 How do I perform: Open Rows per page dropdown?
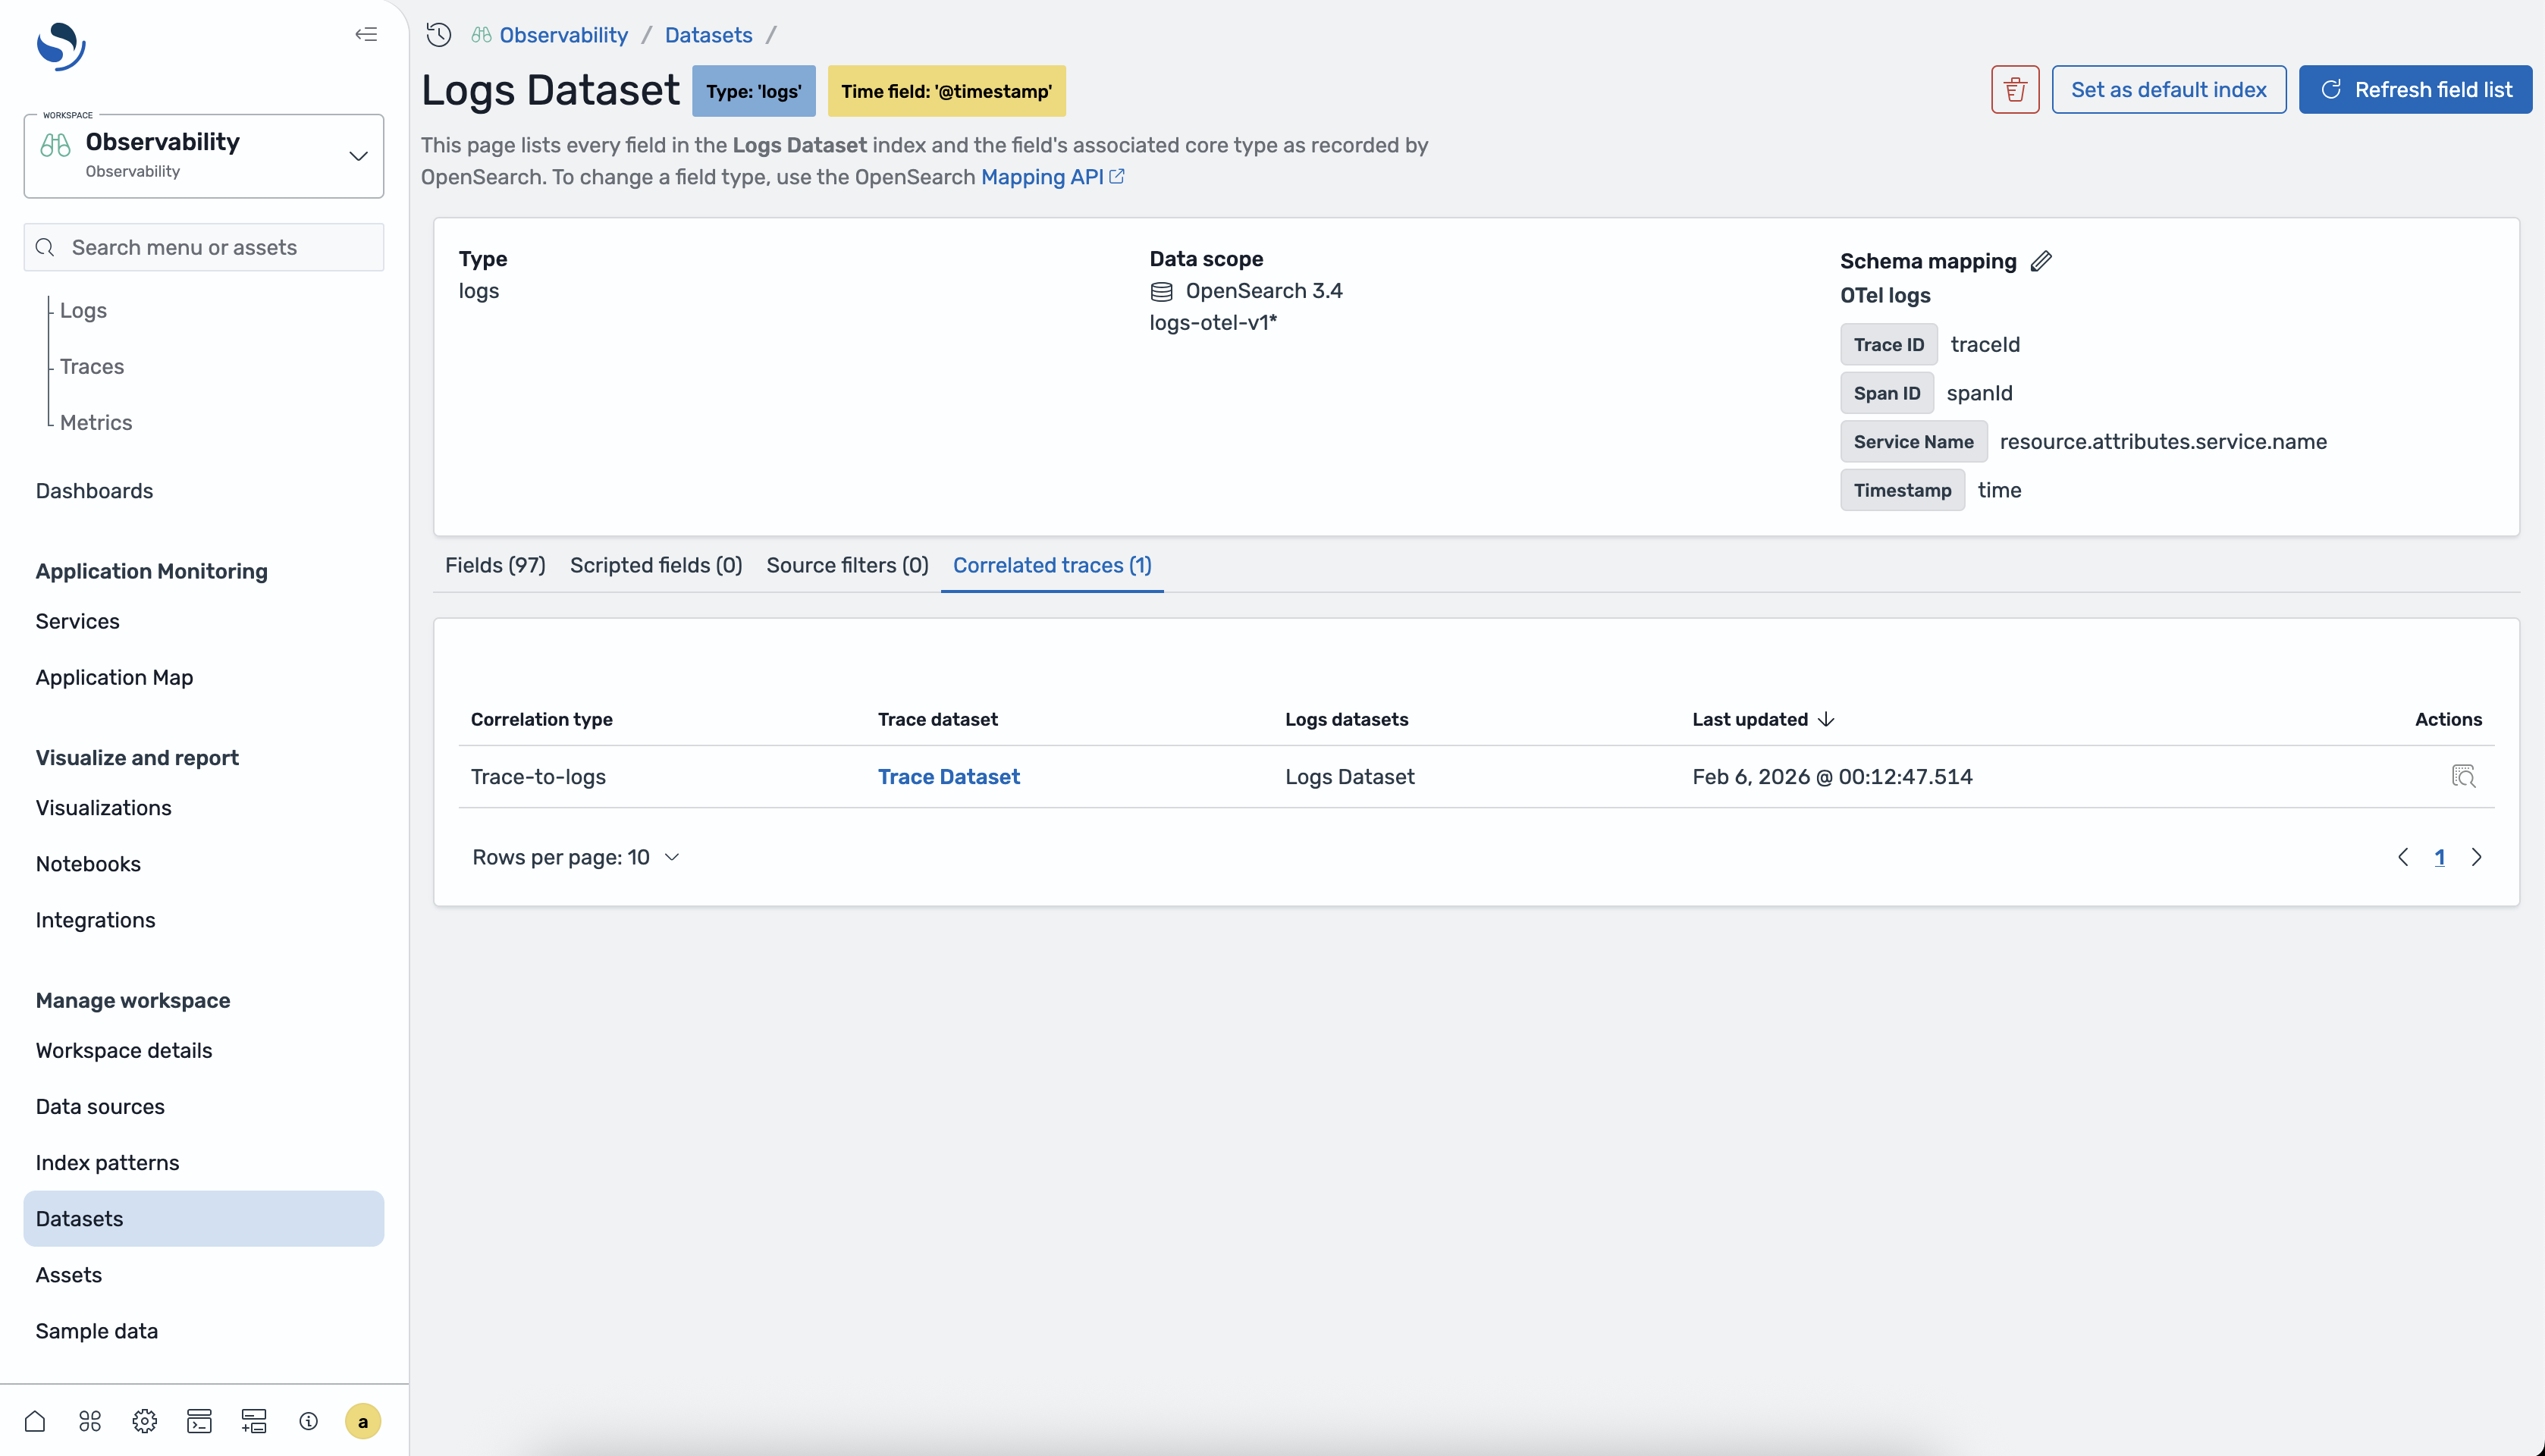(576, 857)
